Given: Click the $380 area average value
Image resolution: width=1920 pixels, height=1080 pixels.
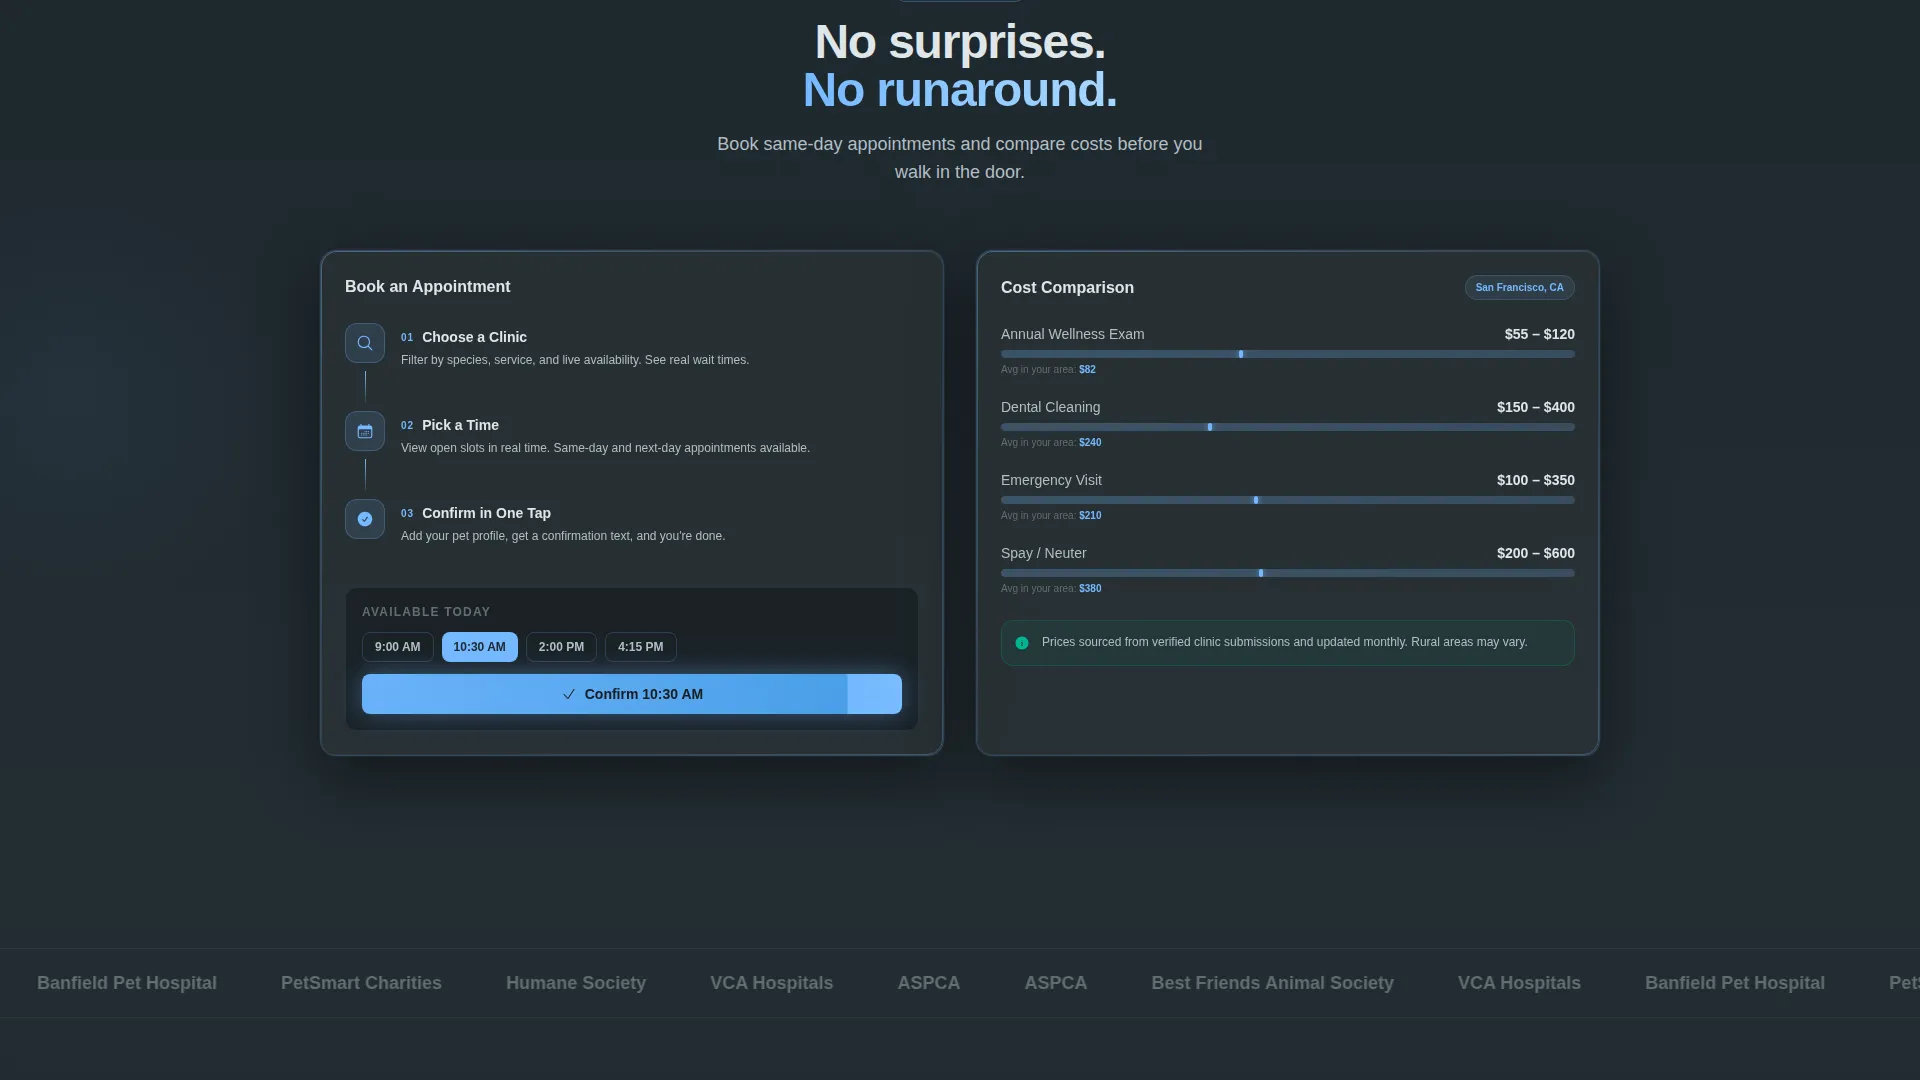Looking at the screenshot, I should click(x=1090, y=589).
